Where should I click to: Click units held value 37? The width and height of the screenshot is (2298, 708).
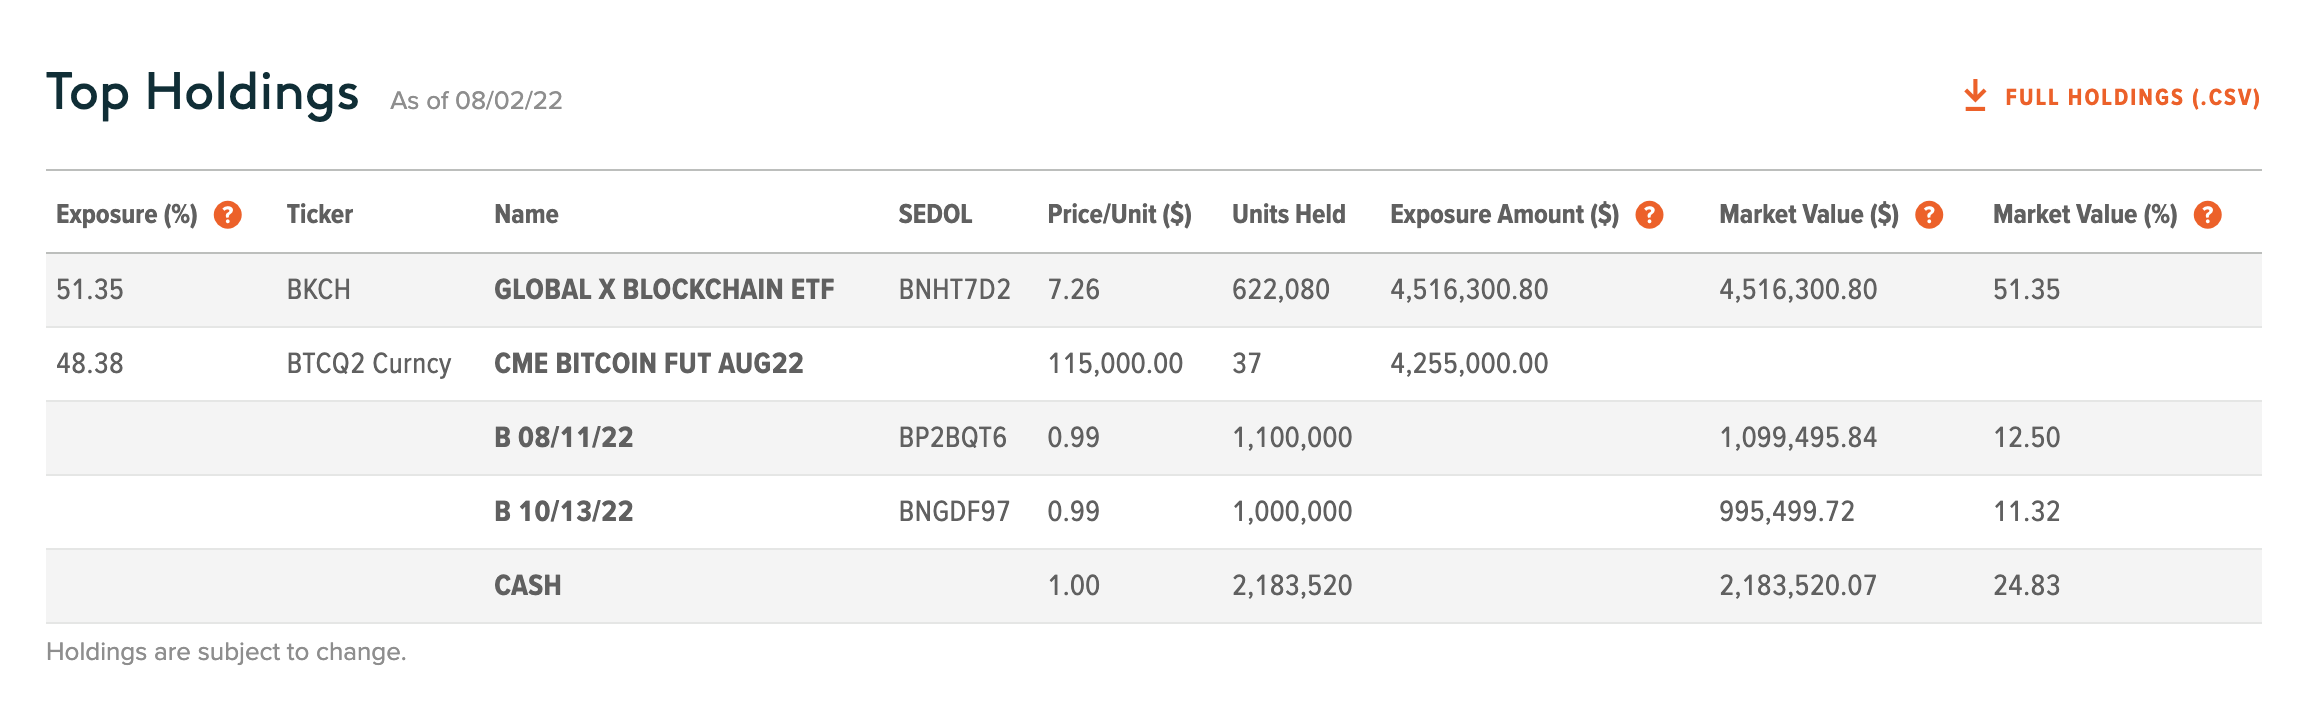click(x=1246, y=364)
